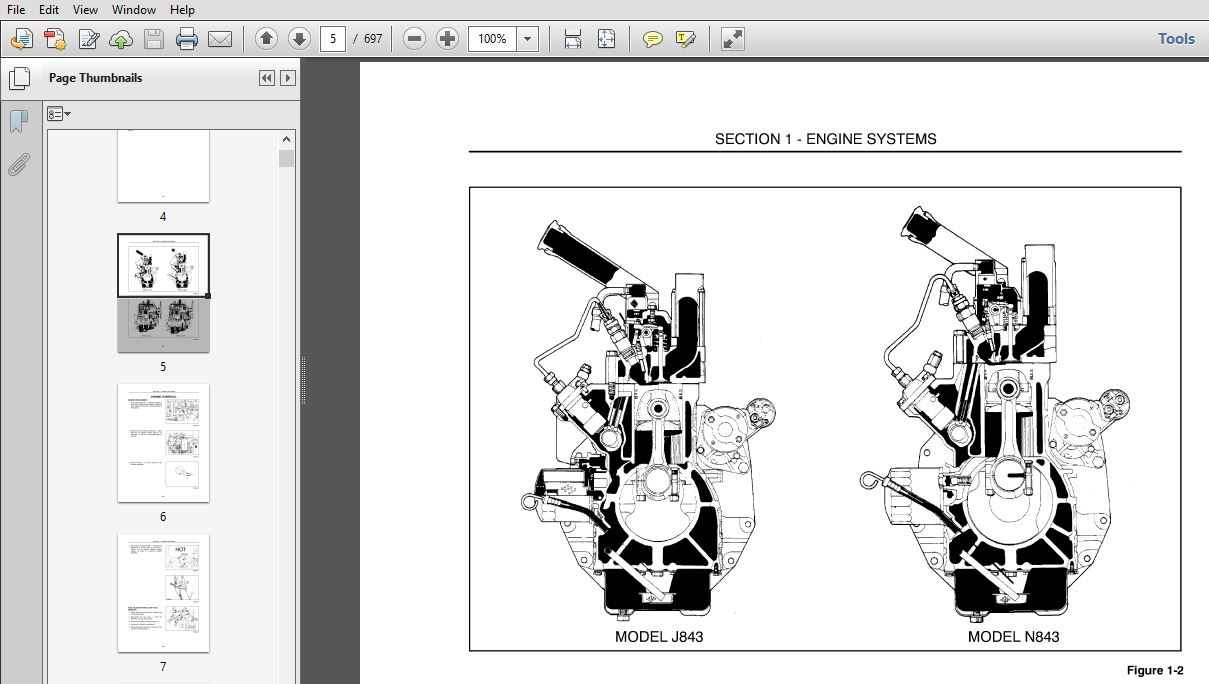Click the 'MODEL J843' caption

point(659,636)
